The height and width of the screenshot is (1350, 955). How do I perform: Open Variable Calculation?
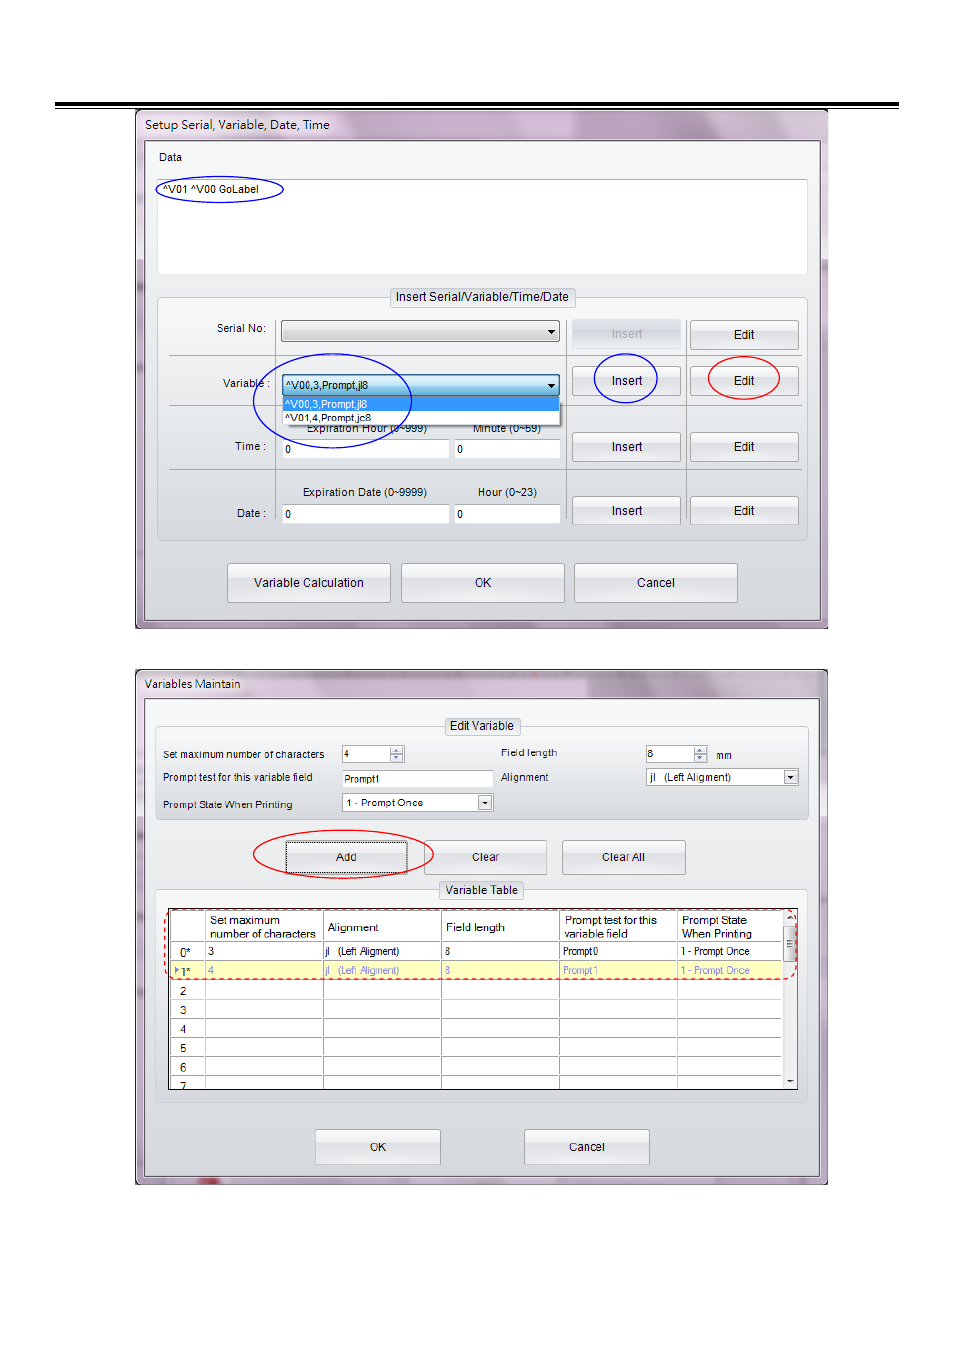[309, 583]
